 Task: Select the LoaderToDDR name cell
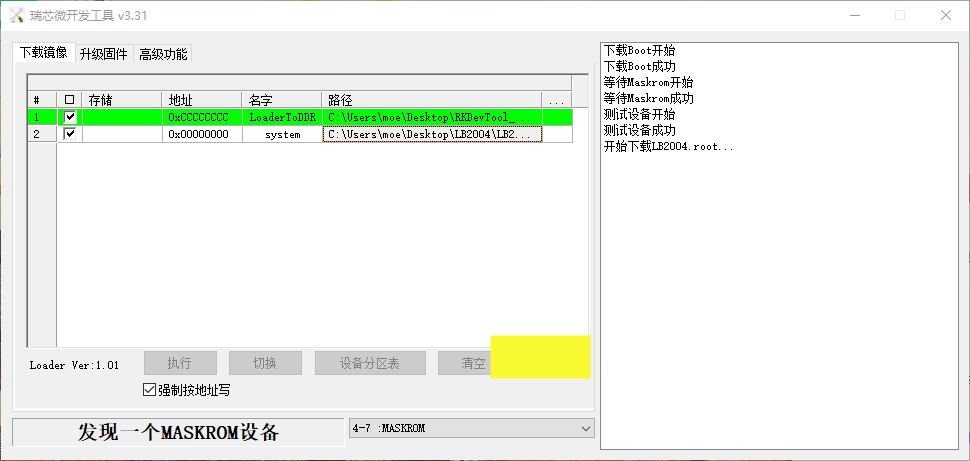pos(281,117)
